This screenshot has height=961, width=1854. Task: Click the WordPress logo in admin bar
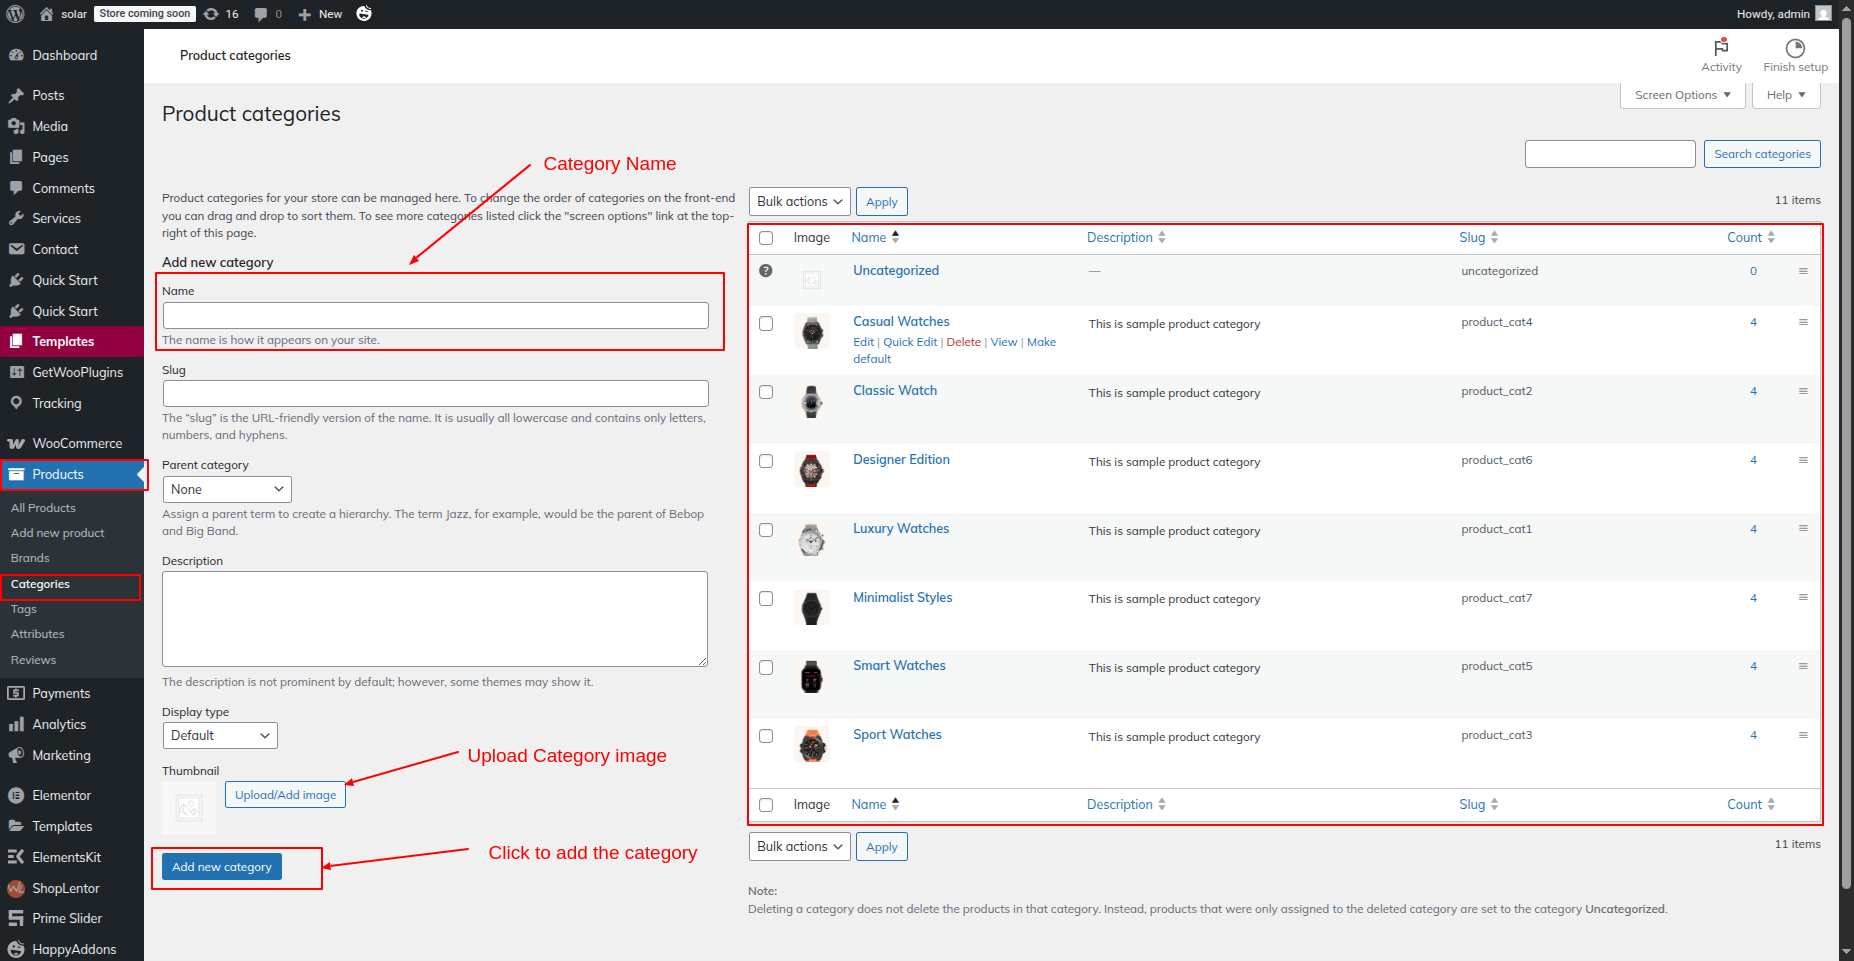(15, 14)
